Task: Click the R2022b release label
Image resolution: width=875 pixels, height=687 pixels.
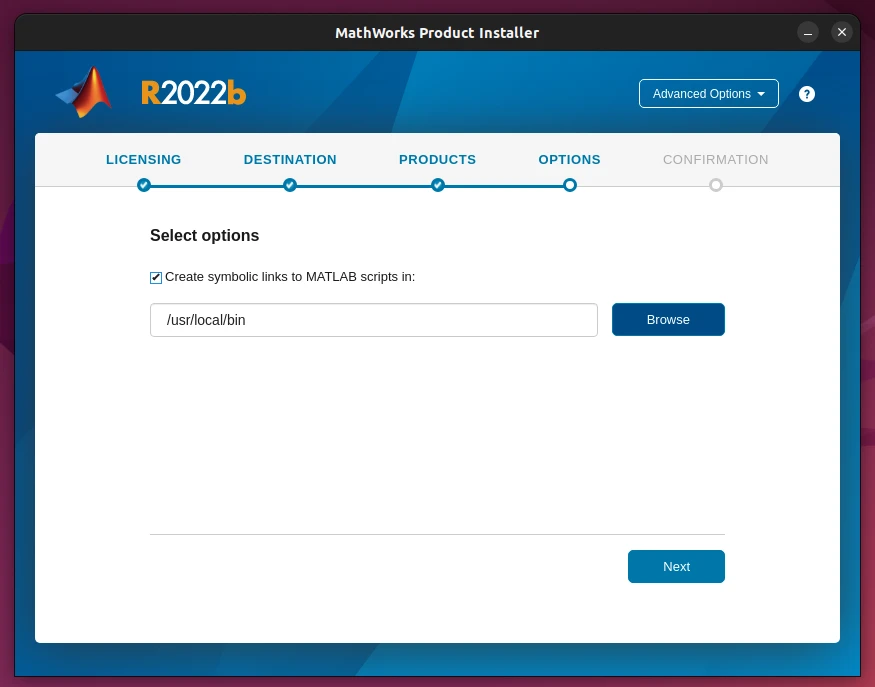Action: (x=194, y=93)
